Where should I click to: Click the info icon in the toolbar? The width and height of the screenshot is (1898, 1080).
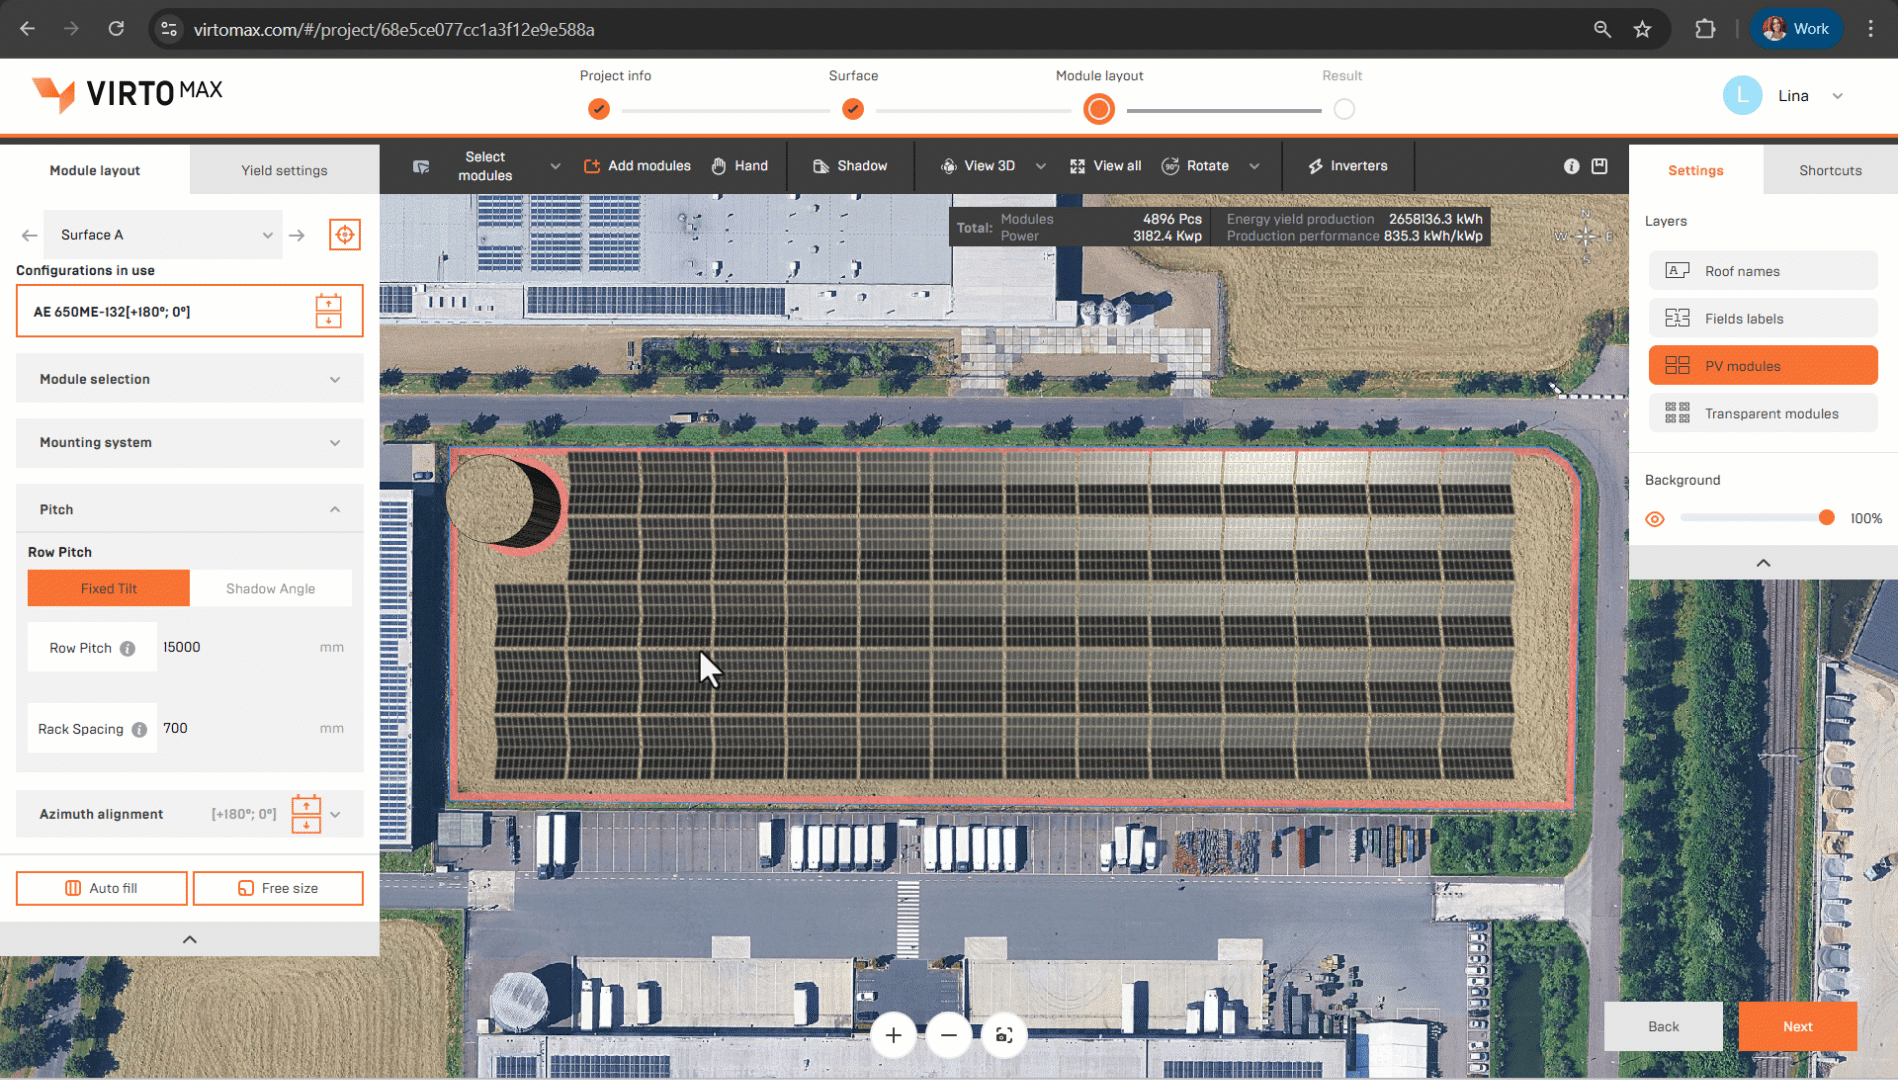pyautogui.click(x=1571, y=166)
